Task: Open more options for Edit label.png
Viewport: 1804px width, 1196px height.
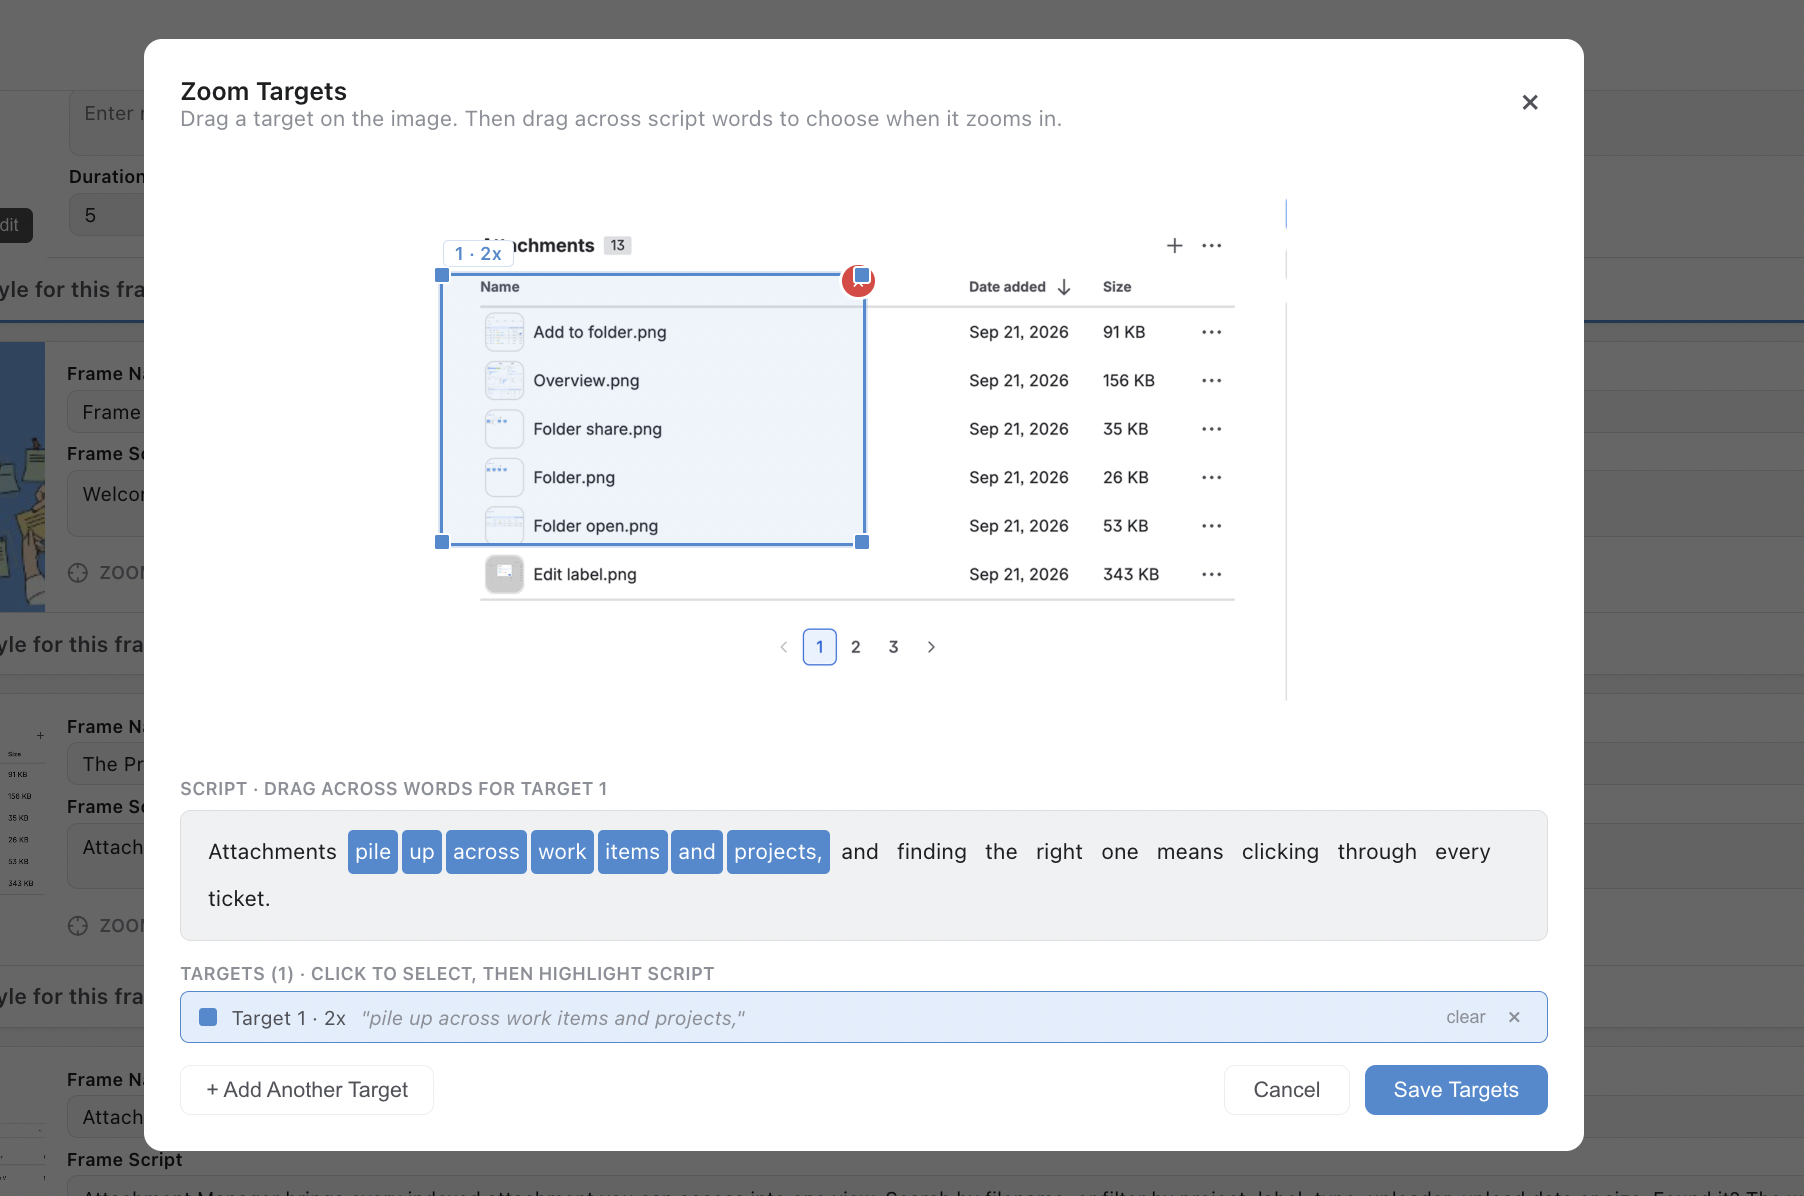Action: click(x=1212, y=574)
